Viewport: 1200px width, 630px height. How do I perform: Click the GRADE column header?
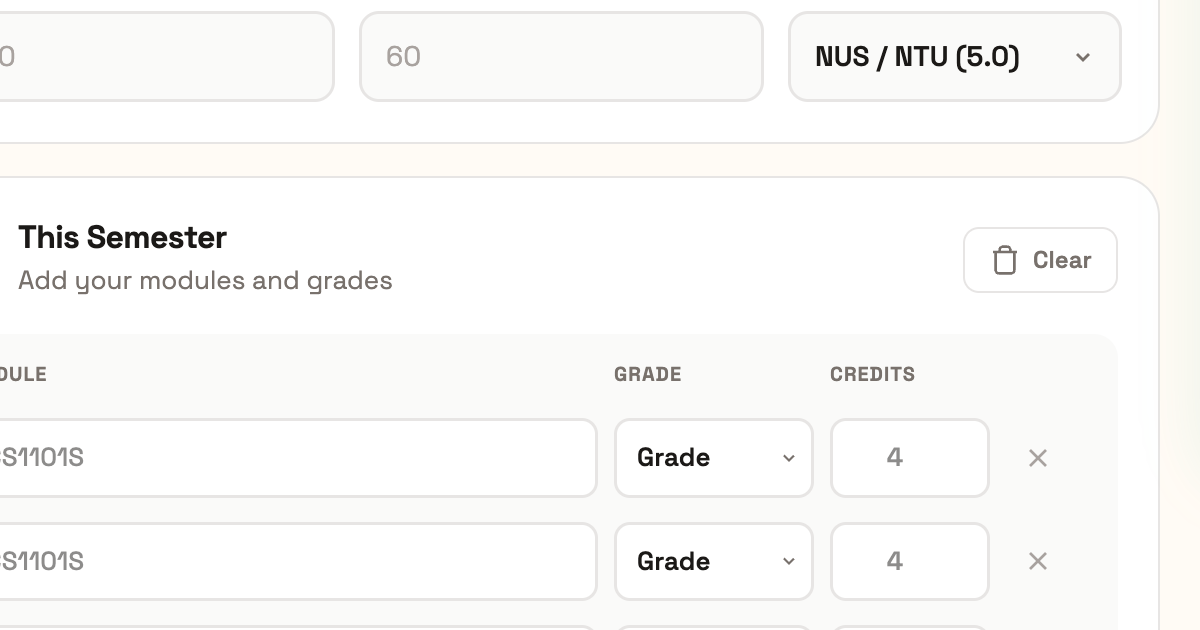point(648,374)
